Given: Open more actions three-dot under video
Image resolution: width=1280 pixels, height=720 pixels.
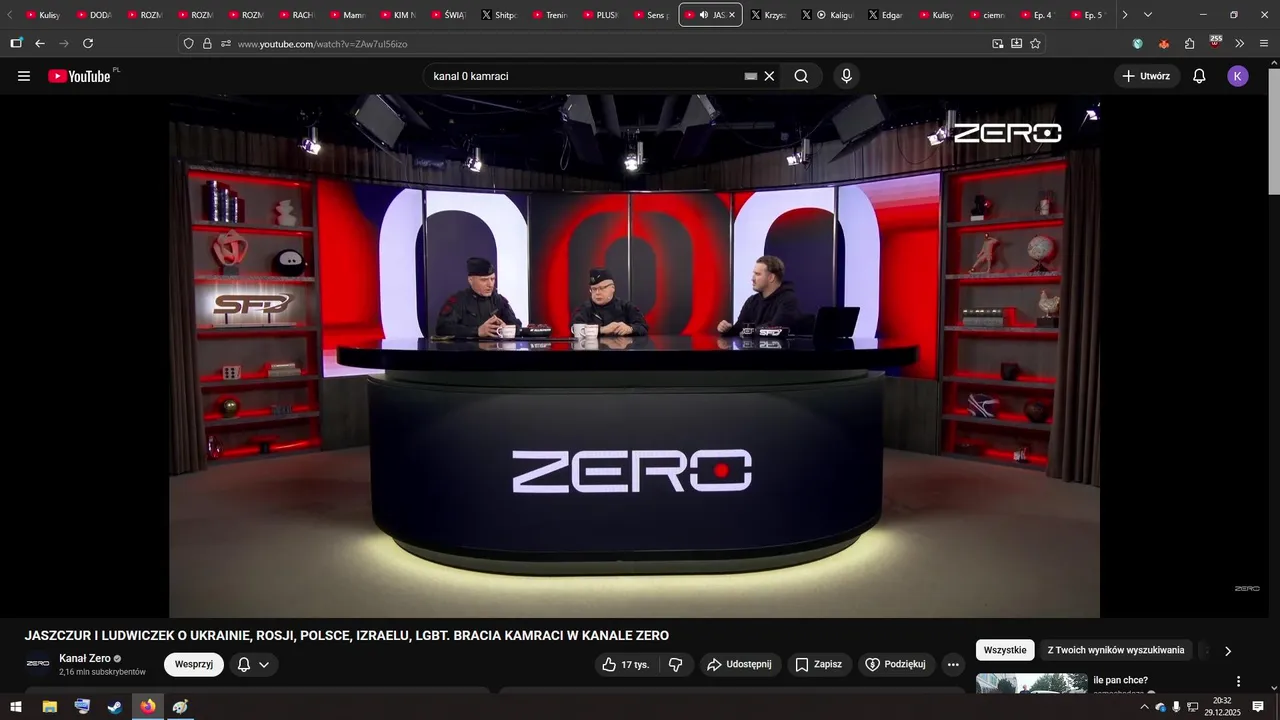Looking at the screenshot, I should [x=953, y=664].
